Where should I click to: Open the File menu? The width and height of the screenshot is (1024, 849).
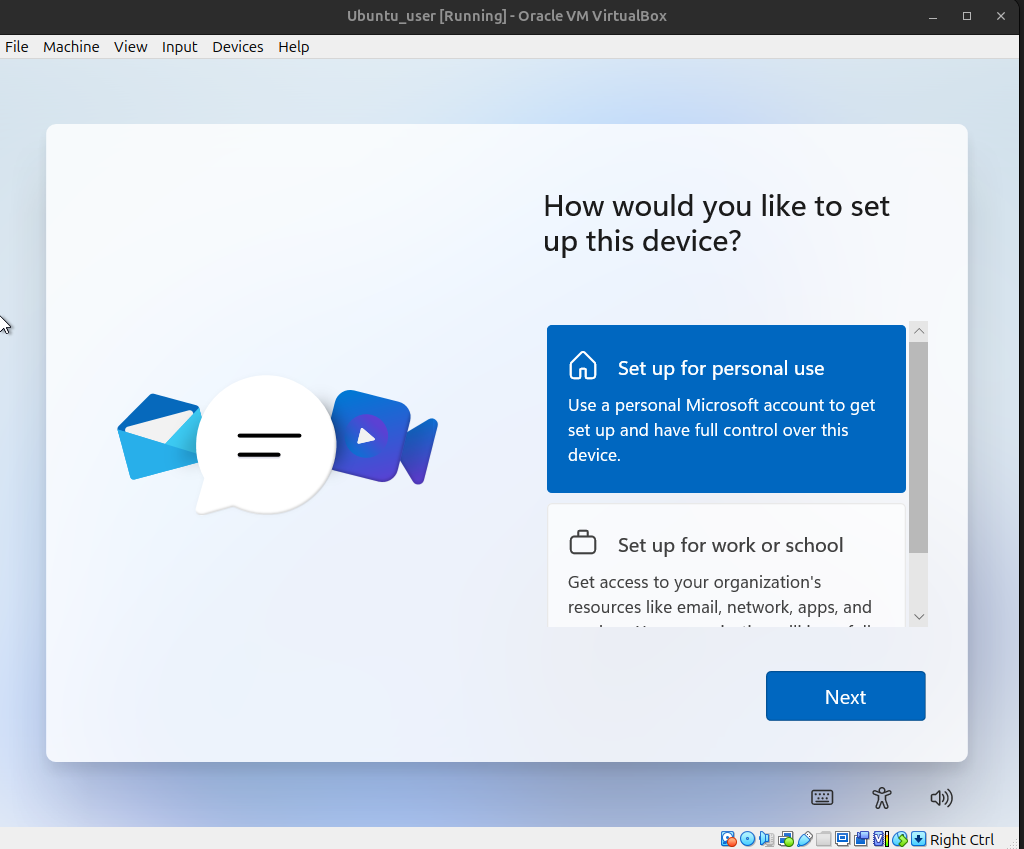pos(16,47)
